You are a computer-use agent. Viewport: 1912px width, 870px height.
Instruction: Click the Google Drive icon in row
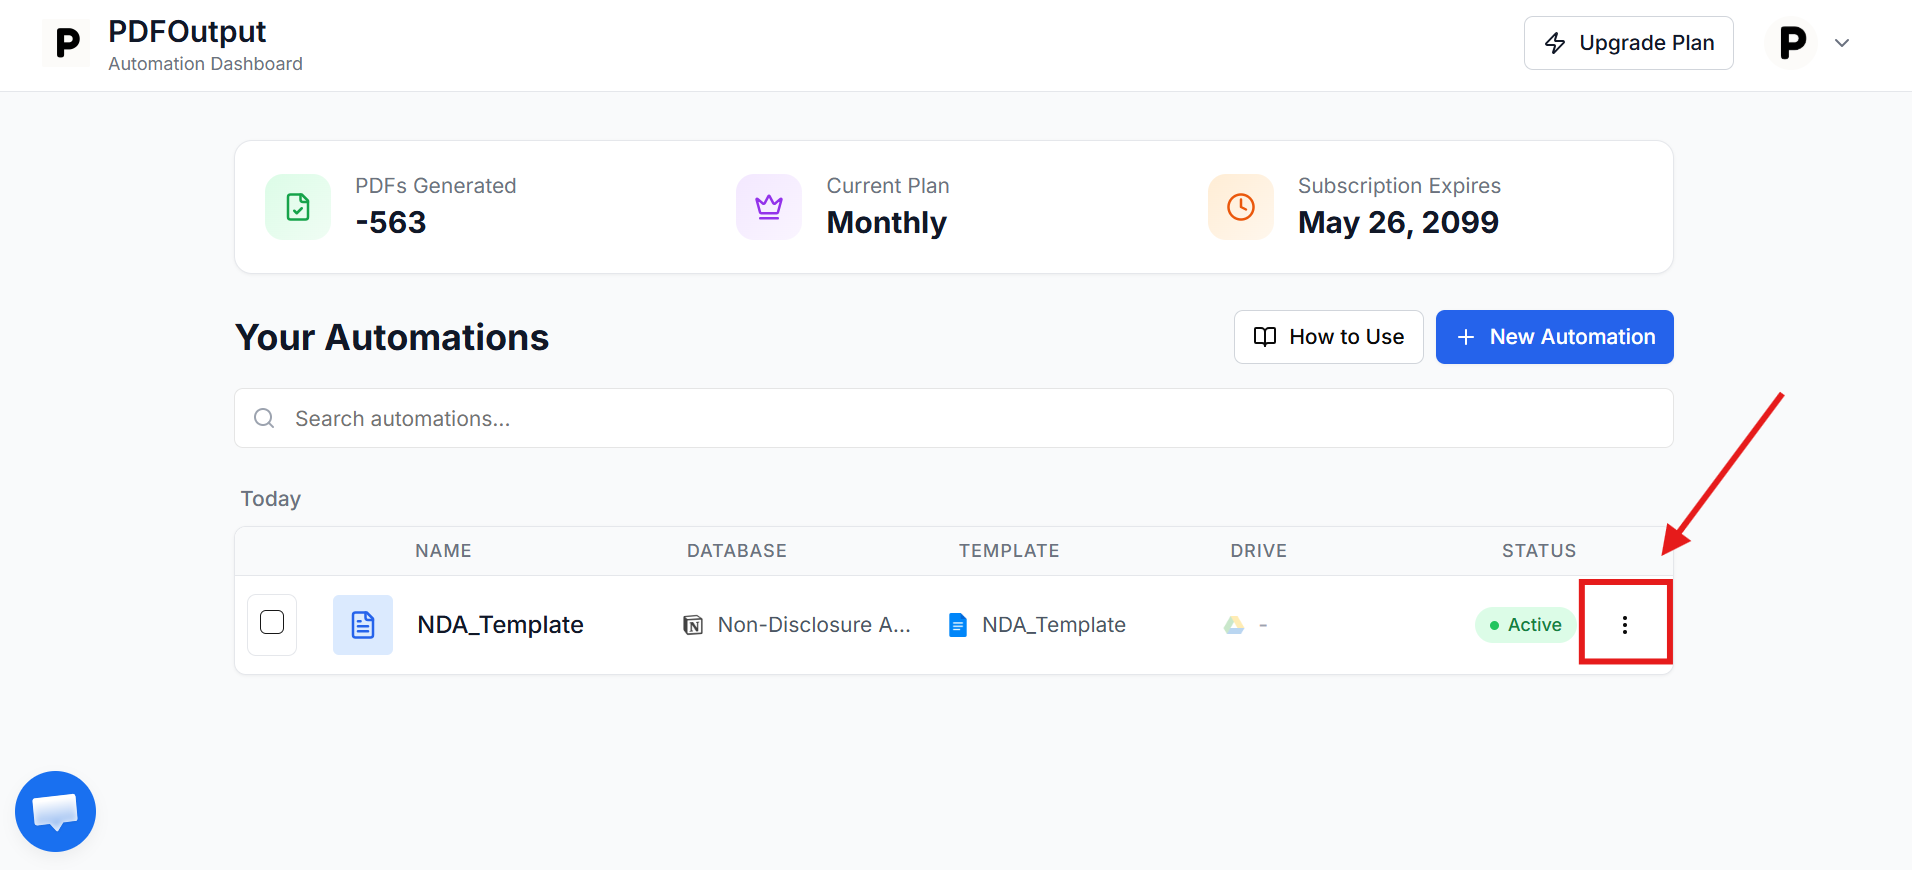1234,625
